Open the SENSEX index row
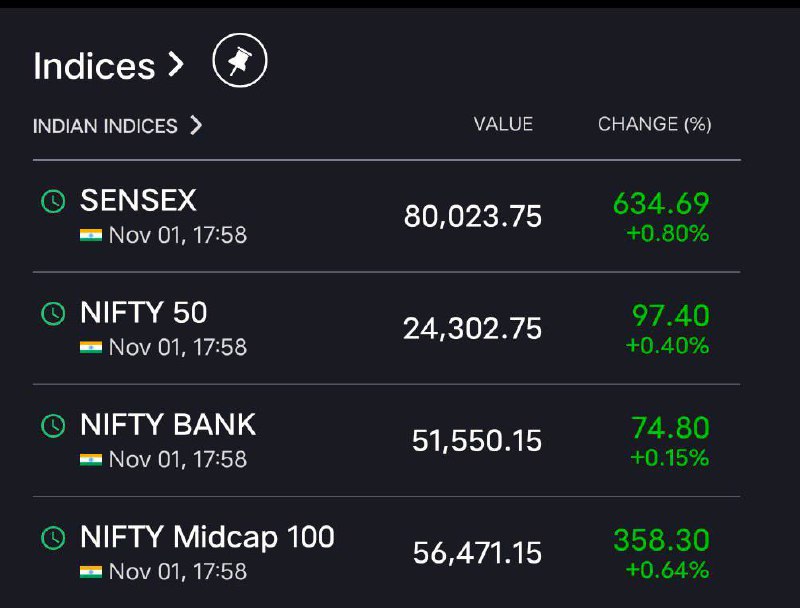This screenshot has width=800, height=608. point(387,216)
